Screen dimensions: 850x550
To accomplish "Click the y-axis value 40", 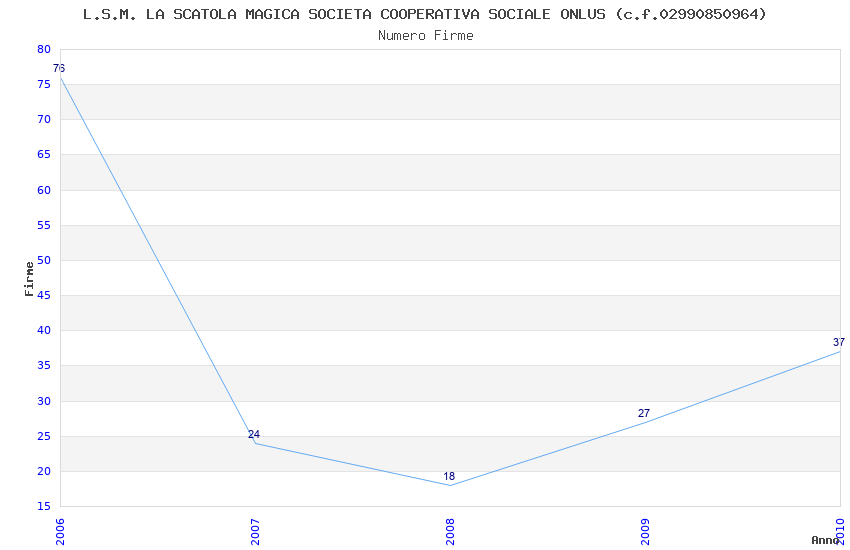I will pos(44,331).
